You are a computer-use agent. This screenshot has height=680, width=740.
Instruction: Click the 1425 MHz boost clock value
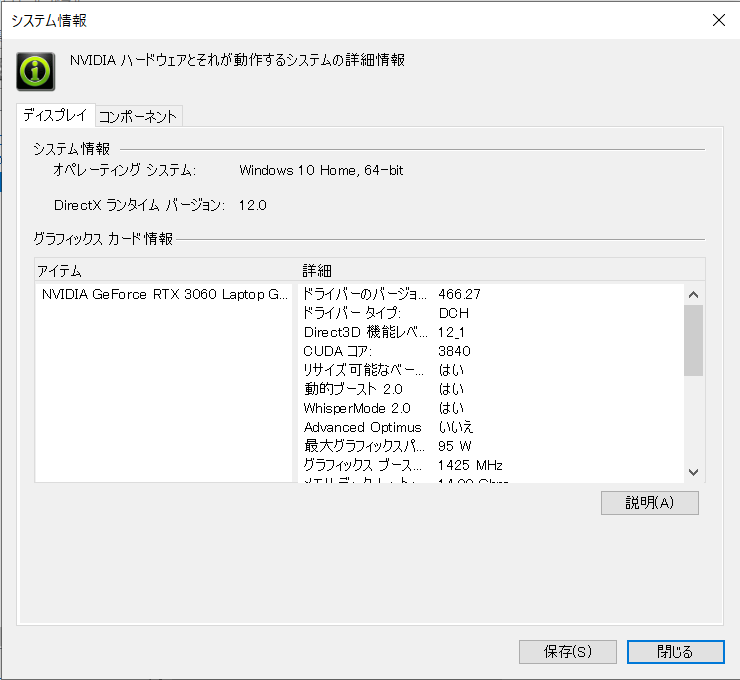tap(470, 465)
